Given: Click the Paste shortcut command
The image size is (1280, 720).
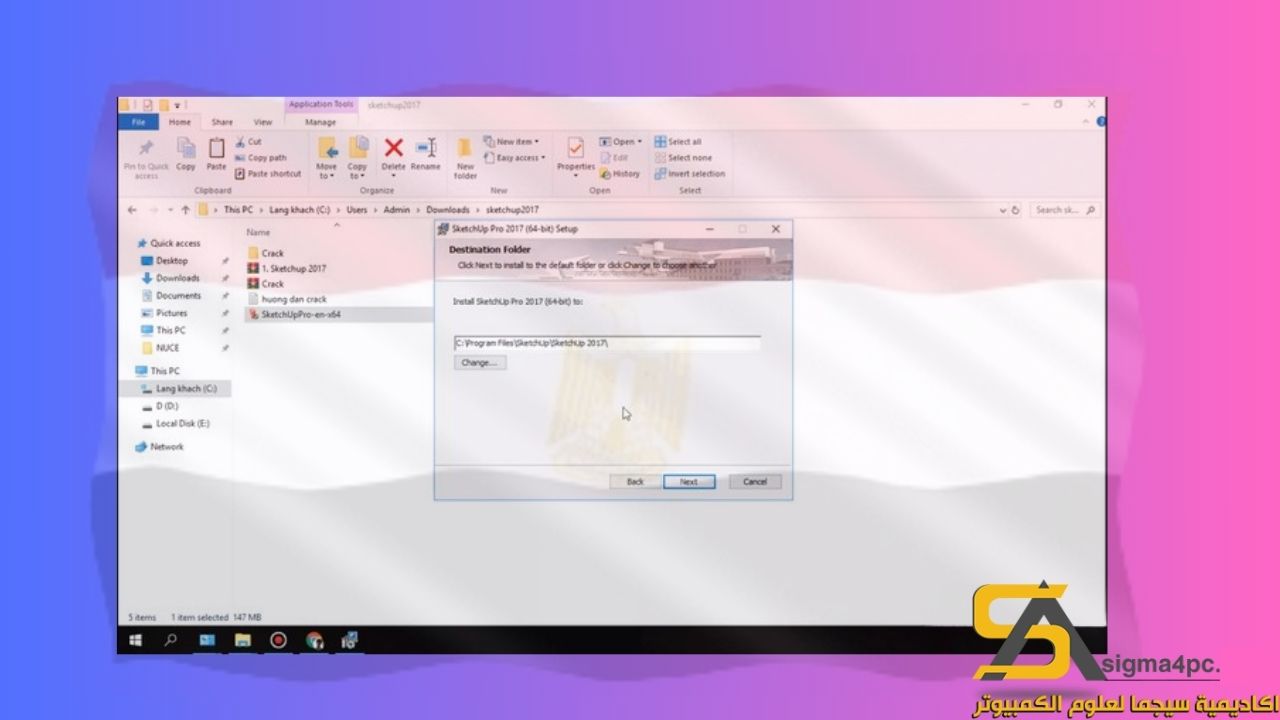Looking at the screenshot, I should [268, 174].
